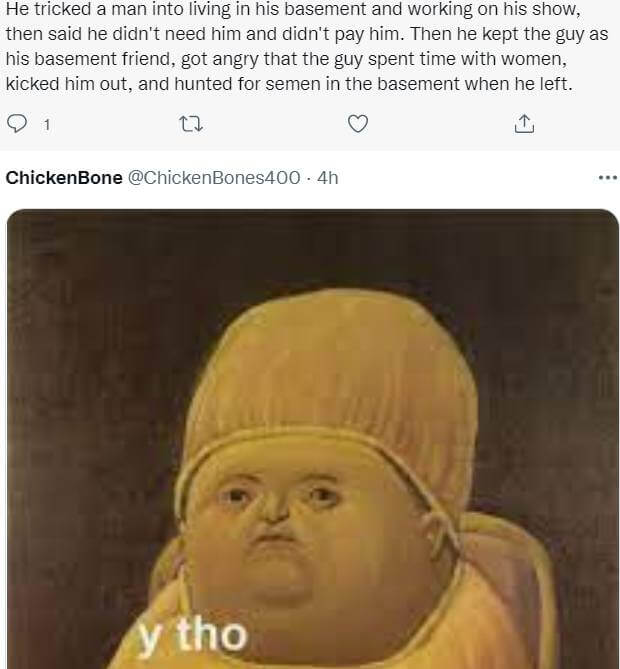Viewport: 620px width, 669px height.
Task: Click the gray action bar between retweet and like
Action: [275, 125]
